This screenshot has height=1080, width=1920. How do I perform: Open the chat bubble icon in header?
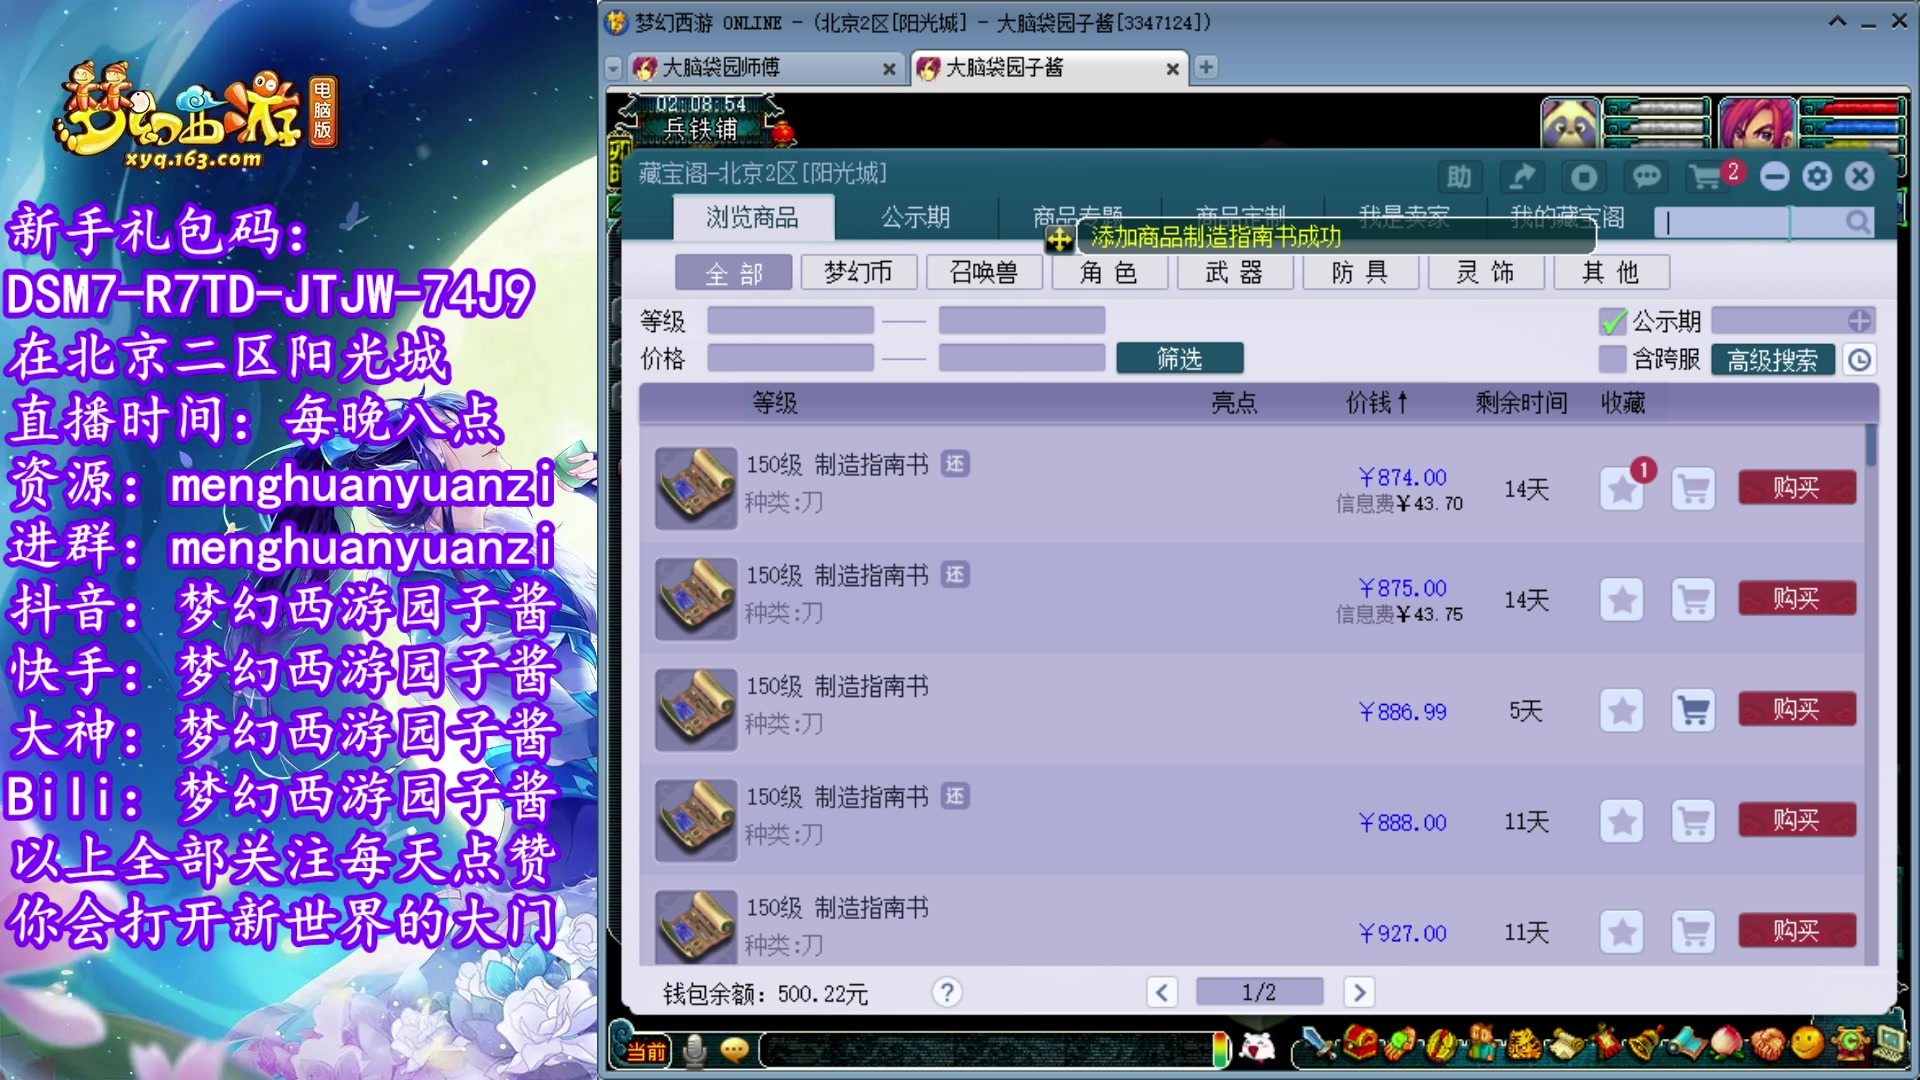click(x=1646, y=177)
